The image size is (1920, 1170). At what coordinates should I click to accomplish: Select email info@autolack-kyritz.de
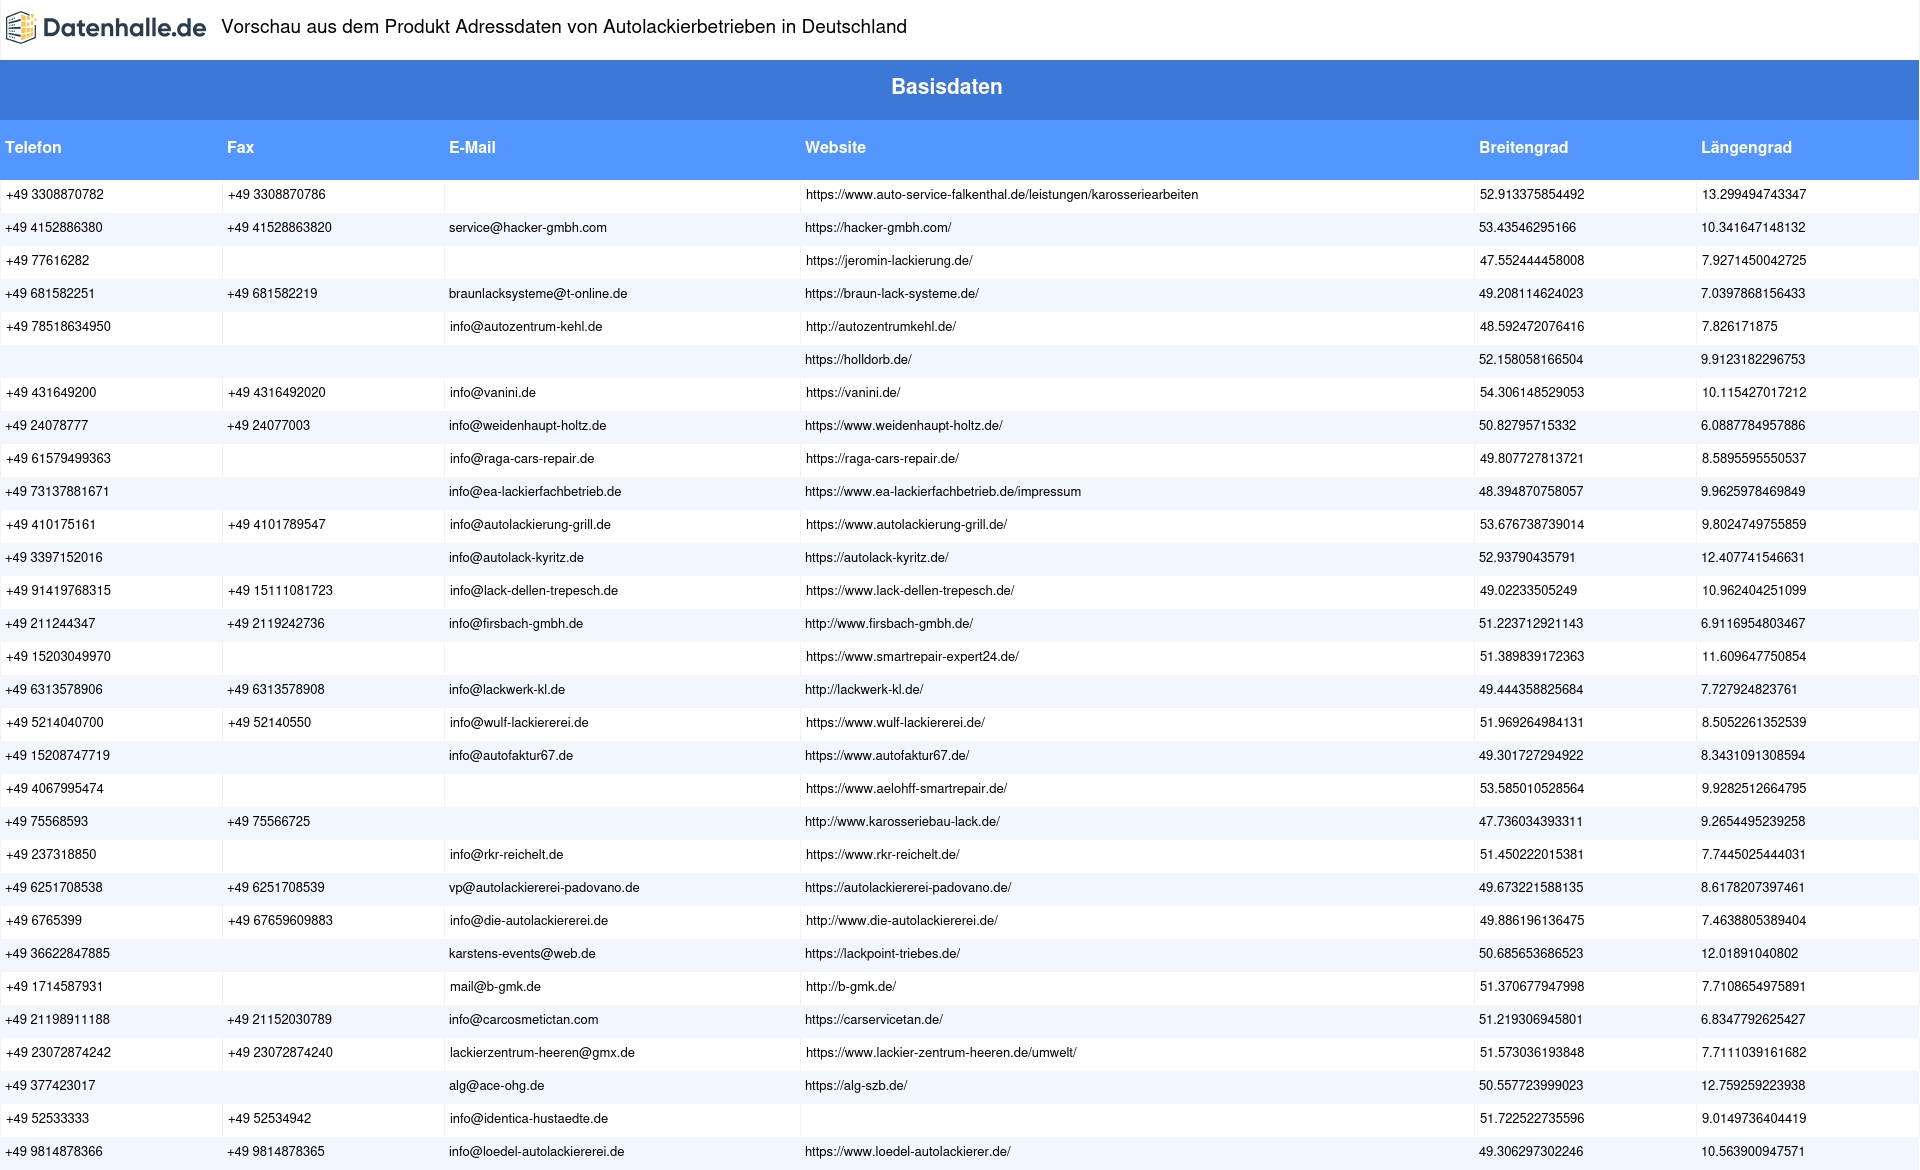tap(516, 558)
